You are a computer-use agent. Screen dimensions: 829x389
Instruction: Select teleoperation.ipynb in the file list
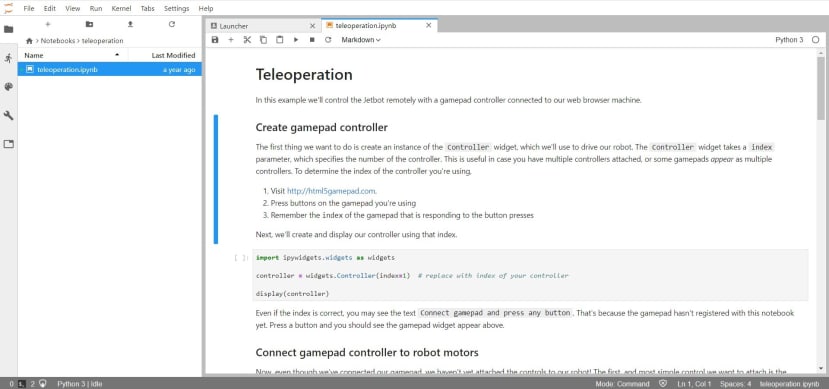(109, 69)
